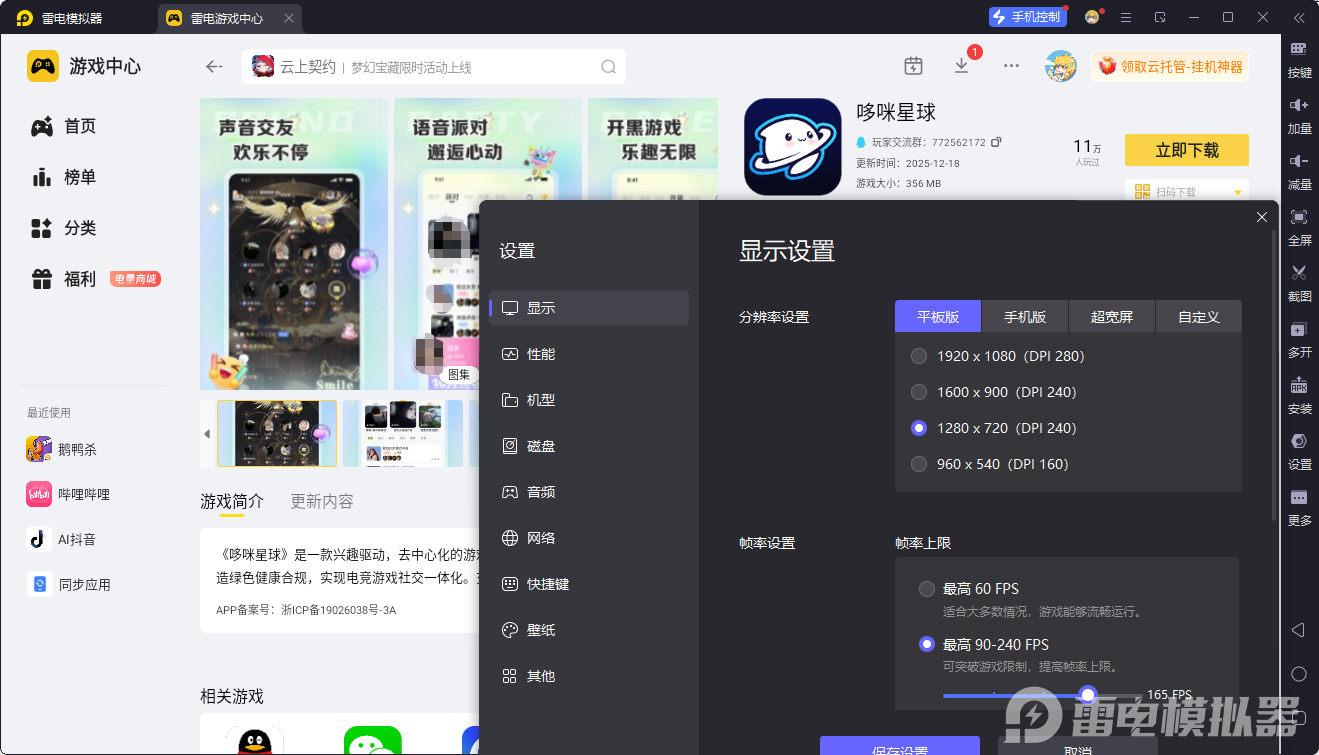Open the 按键 keyboard mapping icon
Viewport: 1319px width, 755px height.
pos(1299,50)
